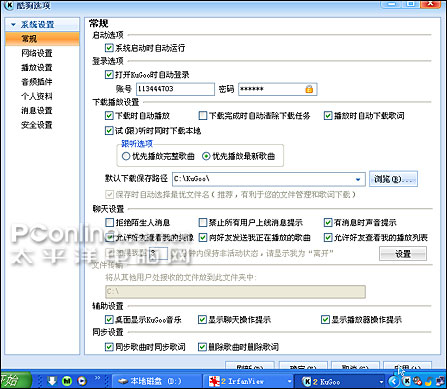Click the 设置 button in chat settings
Image resolution: width=447 pixels, height=389 pixels.
pos(403,254)
